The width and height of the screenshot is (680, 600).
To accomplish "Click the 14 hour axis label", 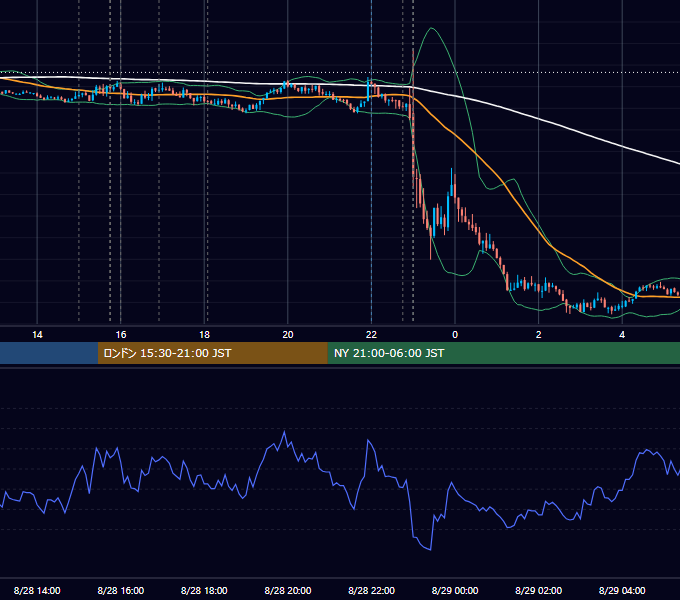I will pos(37,335).
